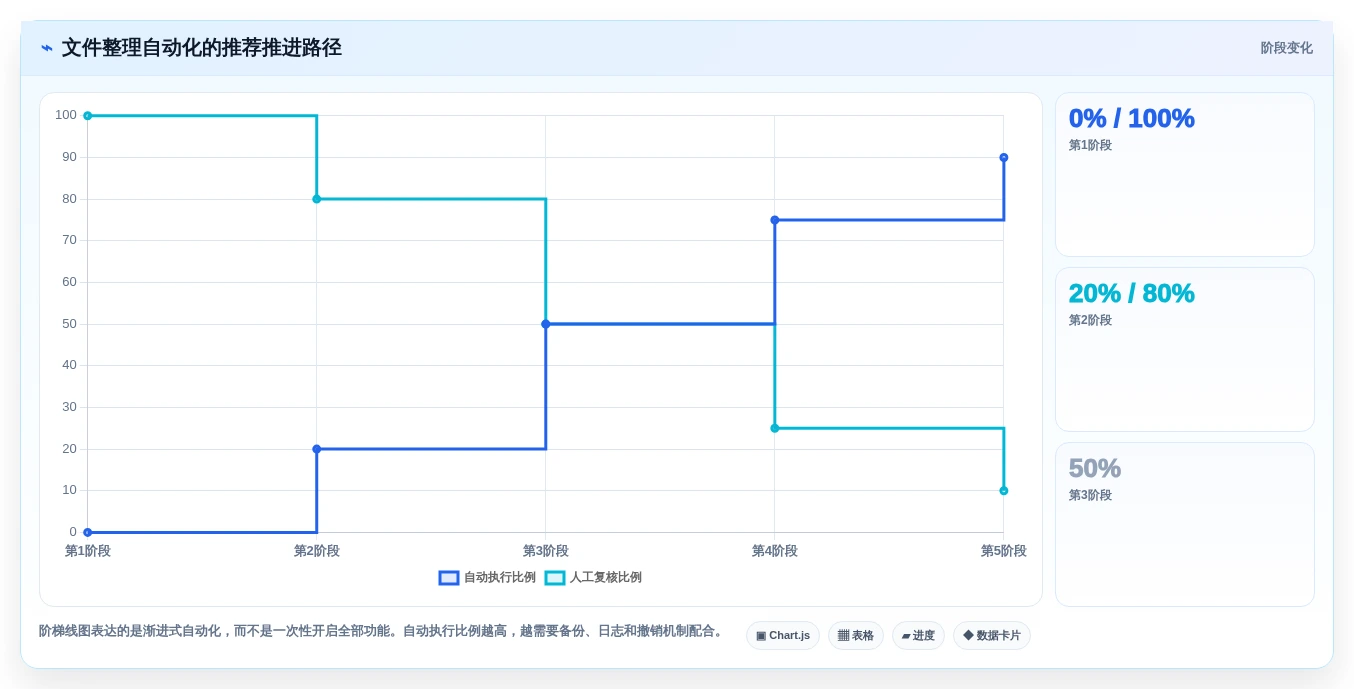Click the 人工复核 point at 25 in 第4阶段
The height and width of the screenshot is (689, 1354).
tap(775, 428)
